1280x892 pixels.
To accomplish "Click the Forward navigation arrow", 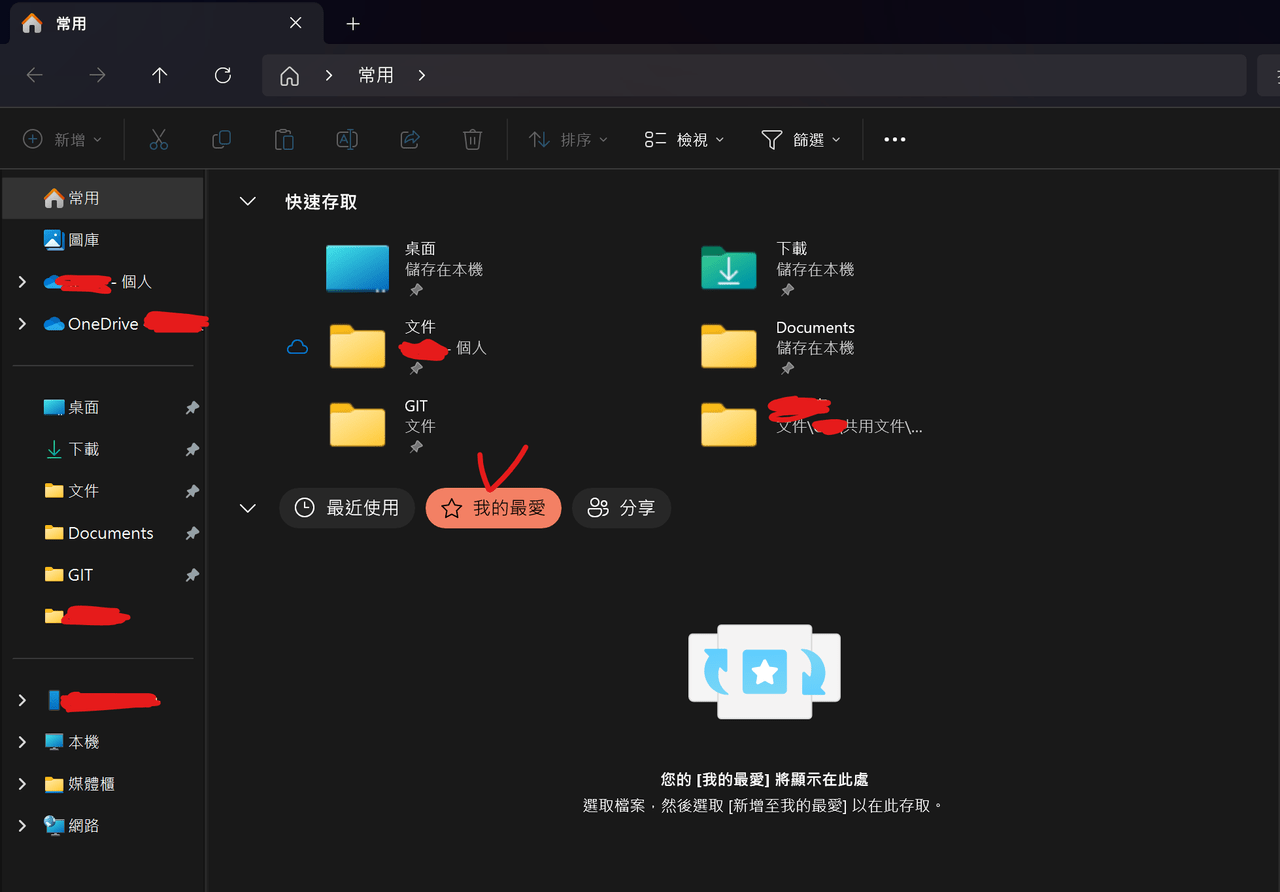I will coord(97,75).
